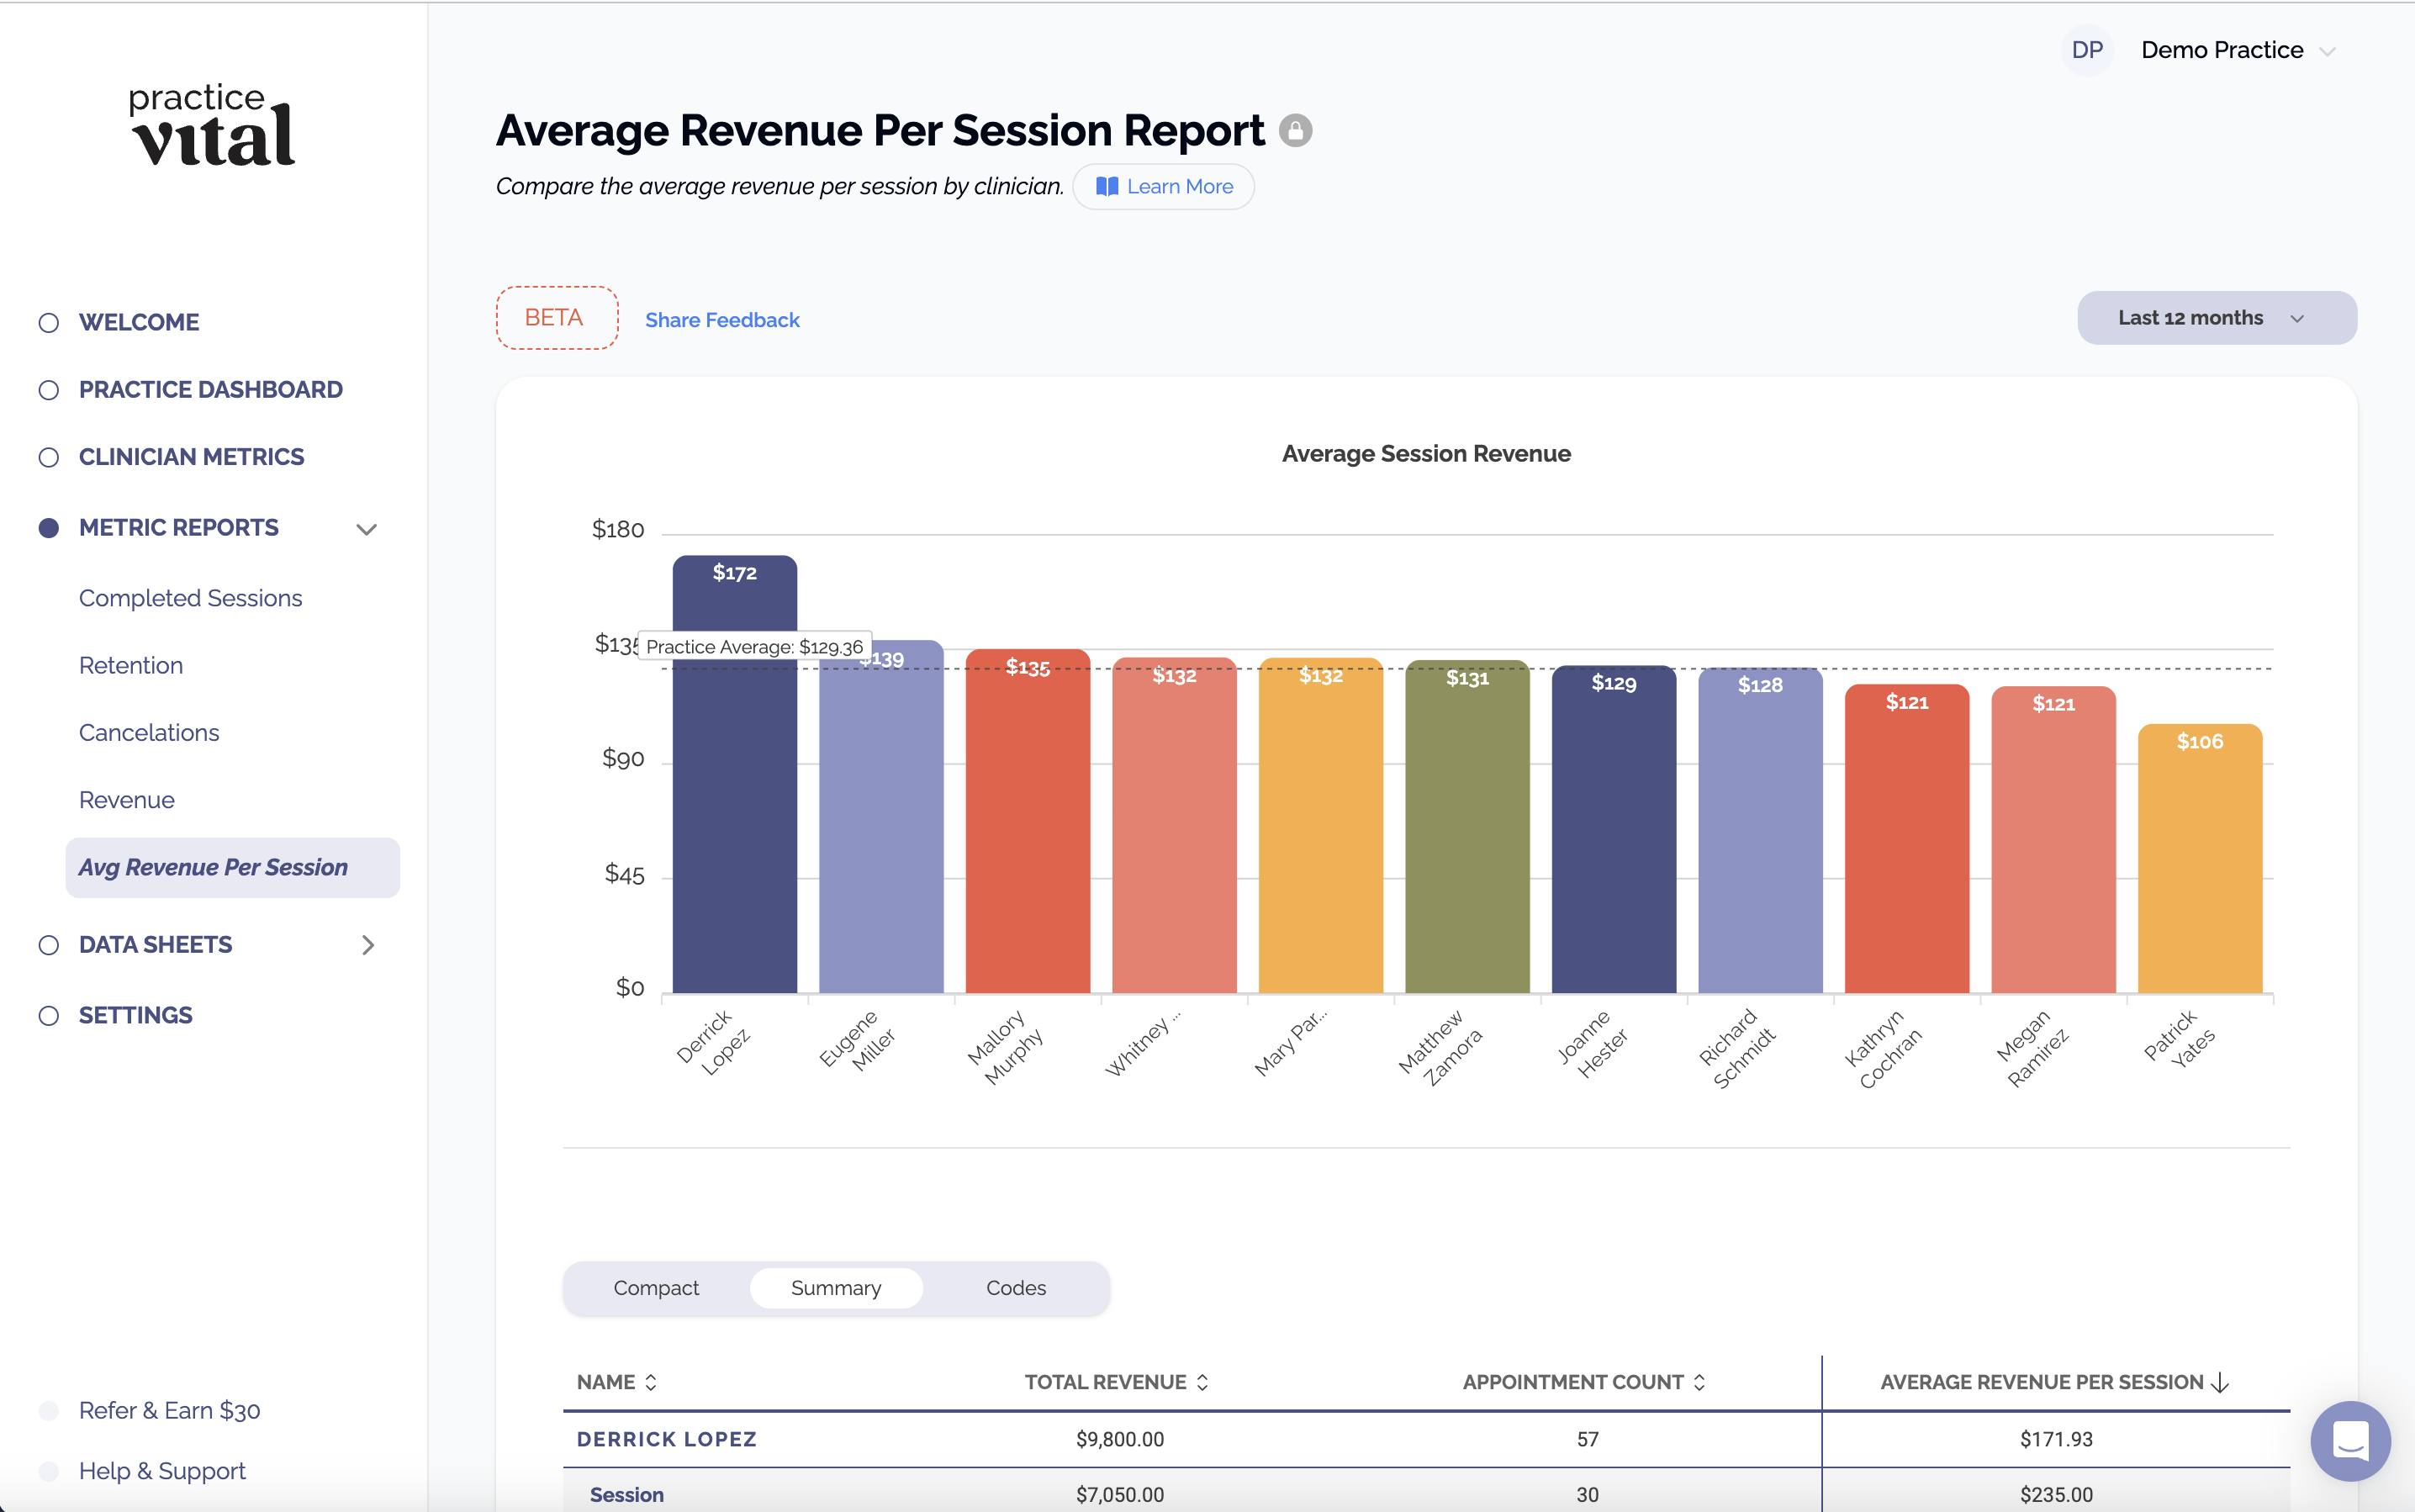Click the Learn More button

pos(1163,187)
